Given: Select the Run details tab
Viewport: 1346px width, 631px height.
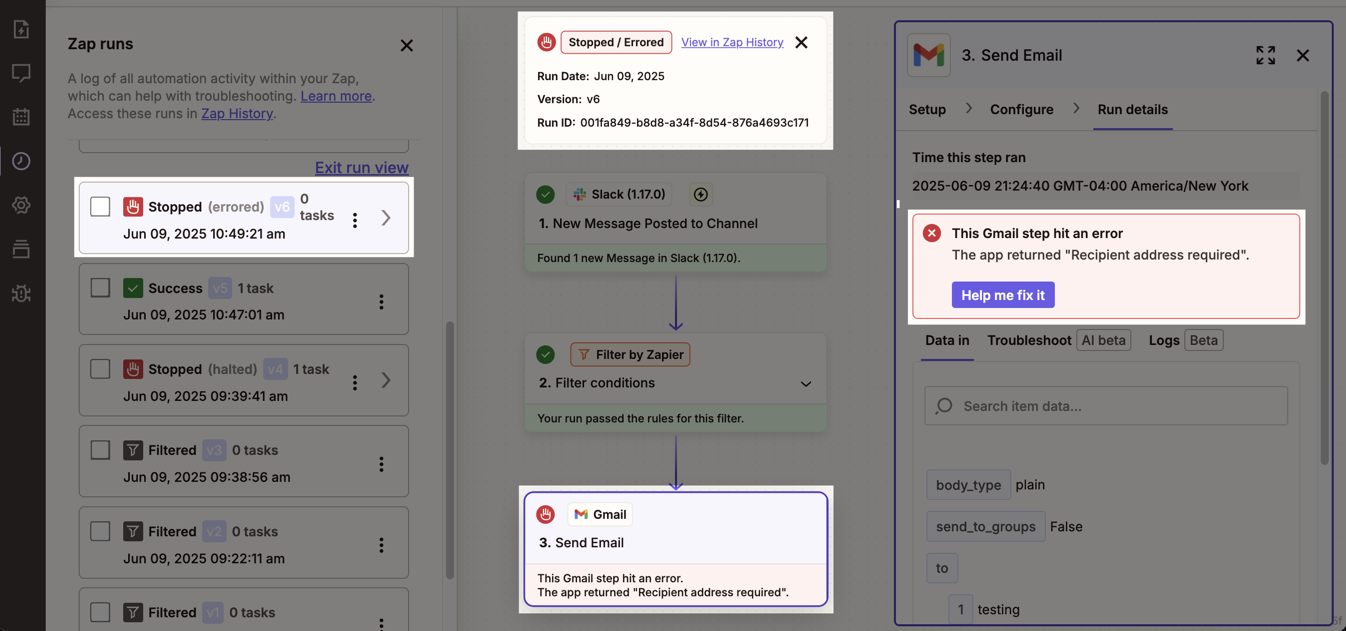Looking at the screenshot, I should [1133, 109].
